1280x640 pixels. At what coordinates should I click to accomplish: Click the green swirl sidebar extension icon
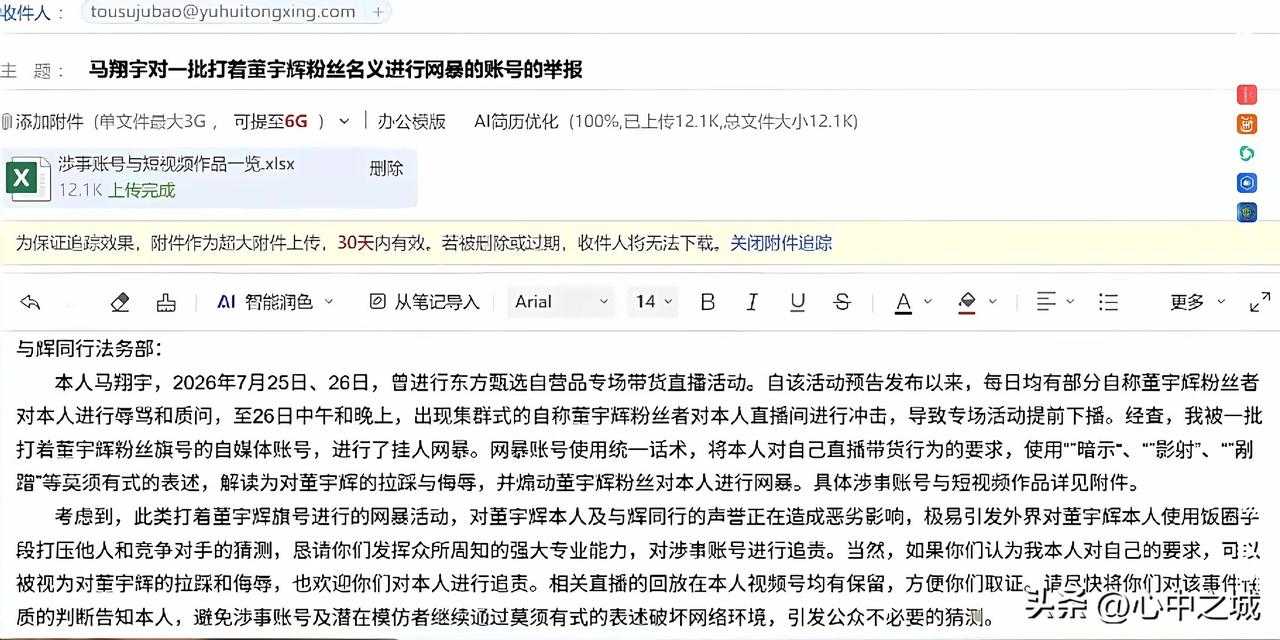1247,153
